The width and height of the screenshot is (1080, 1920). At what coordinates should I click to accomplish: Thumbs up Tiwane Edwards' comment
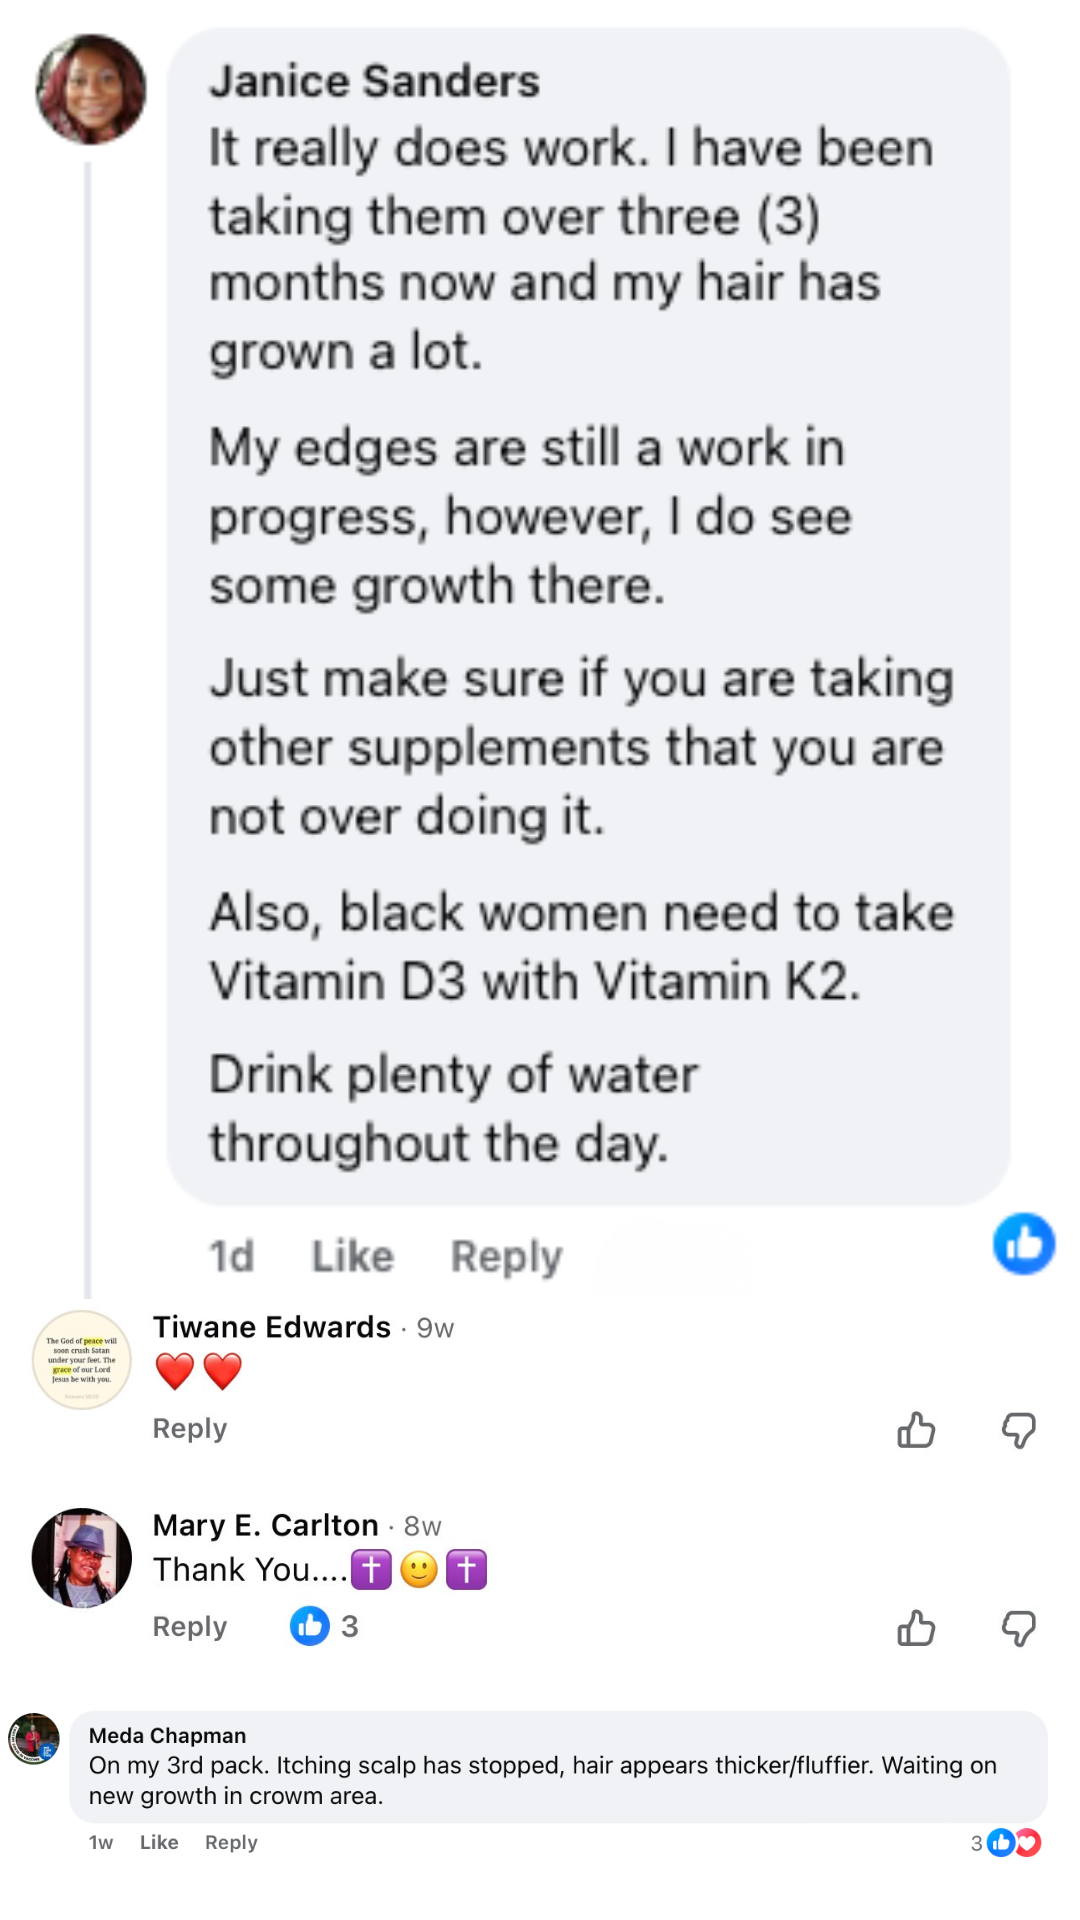tap(916, 1430)
